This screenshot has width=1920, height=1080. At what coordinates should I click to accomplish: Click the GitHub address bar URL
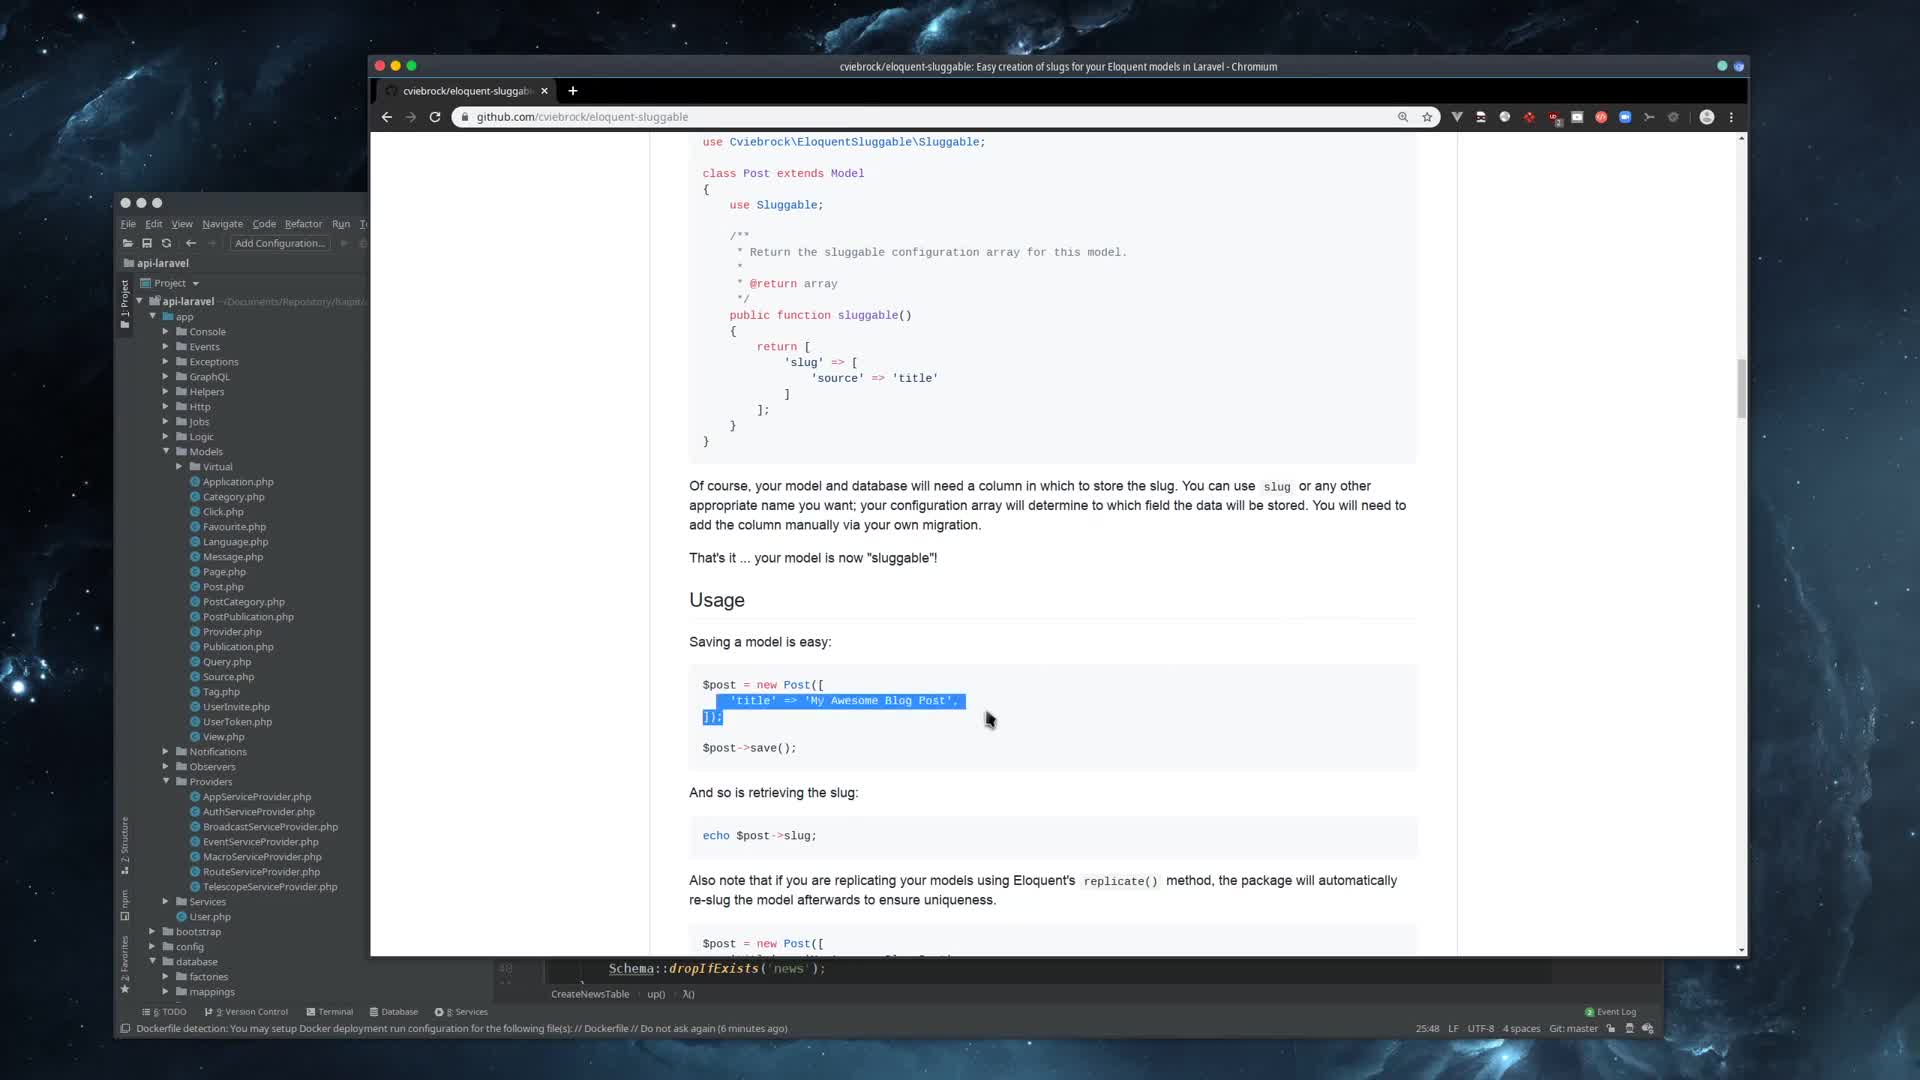point(582,117)
